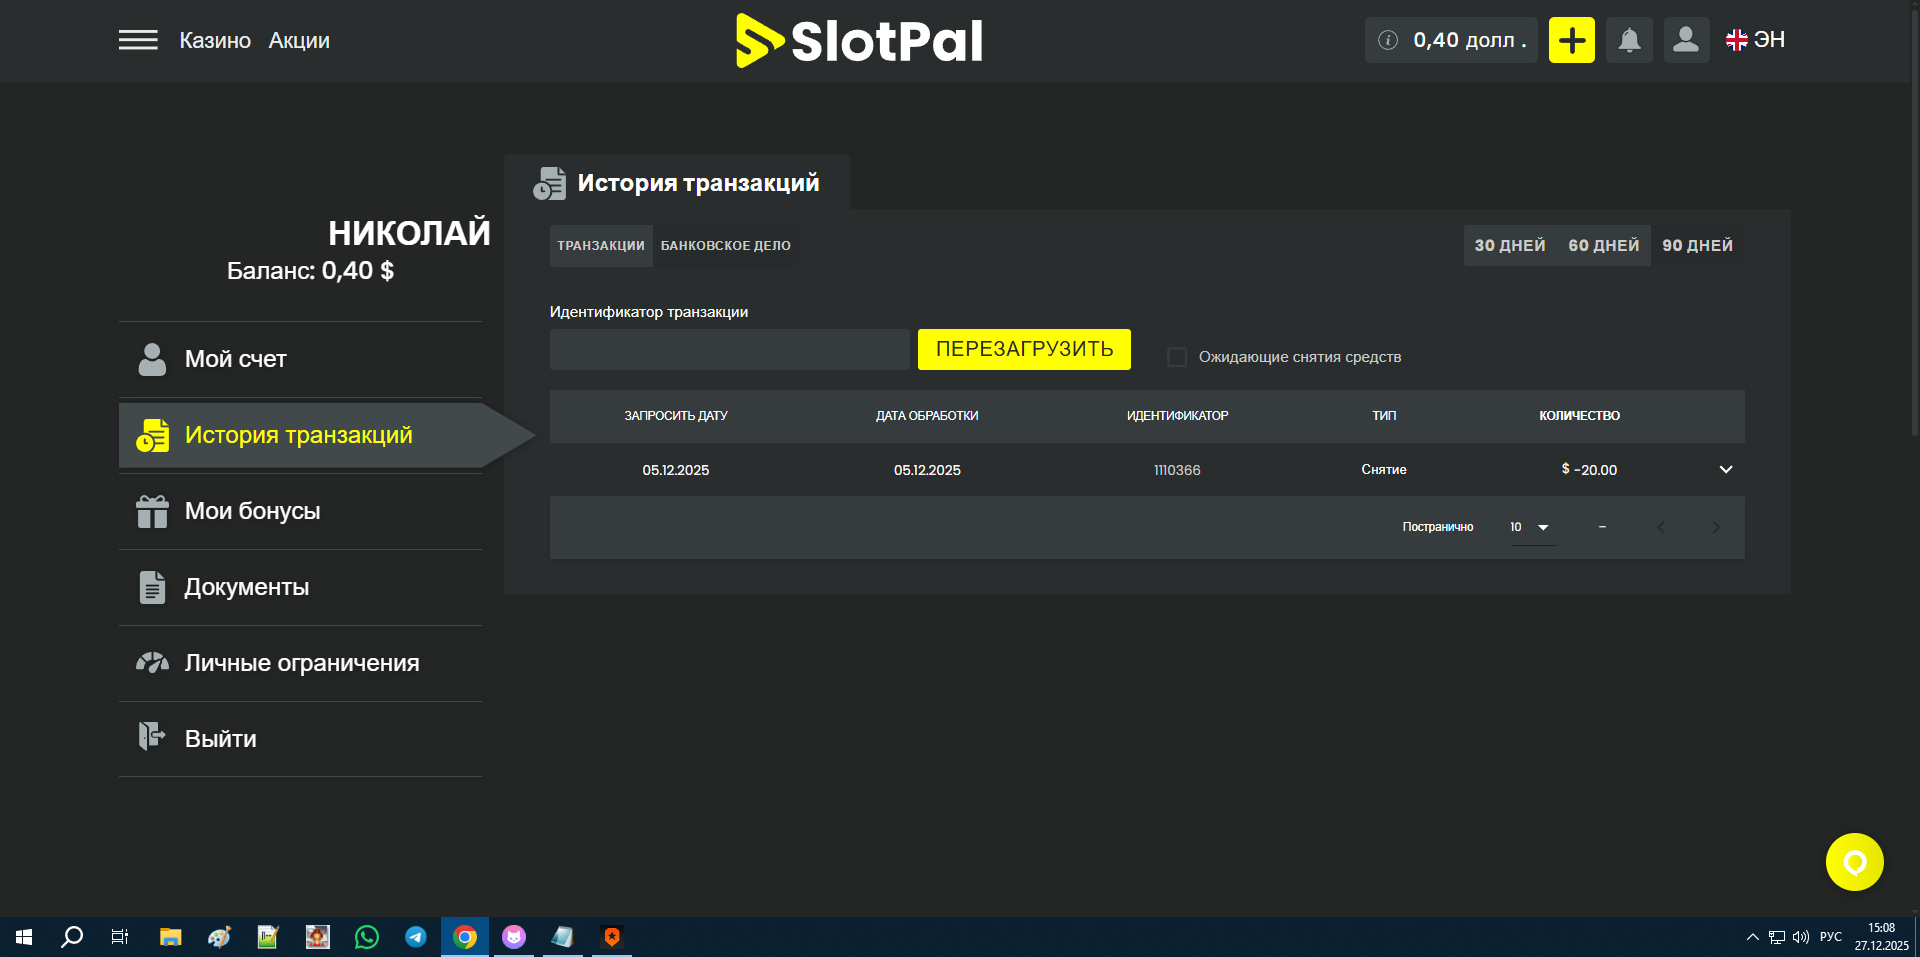Open the yellow live chat bubble
Viewport: 1920px width, 957px height.
(x=1854, y=862)
